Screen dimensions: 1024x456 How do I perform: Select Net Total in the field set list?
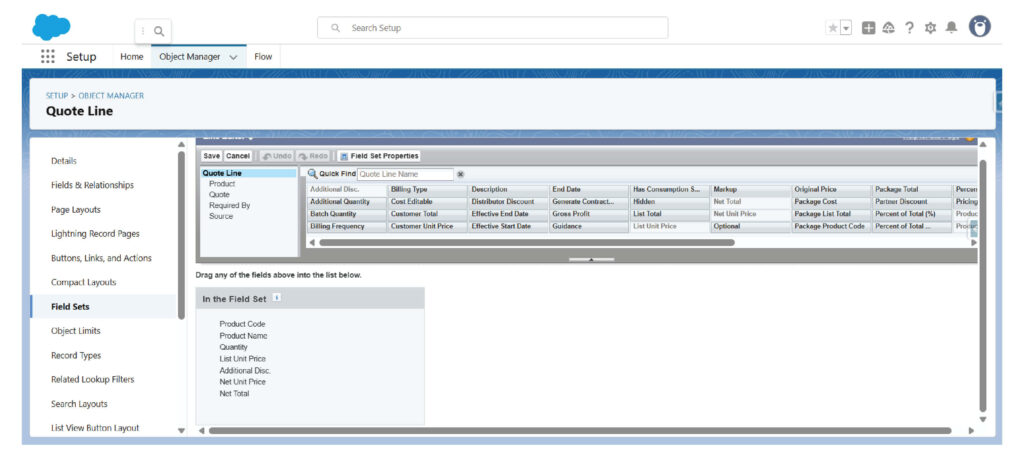click(234, 393)
